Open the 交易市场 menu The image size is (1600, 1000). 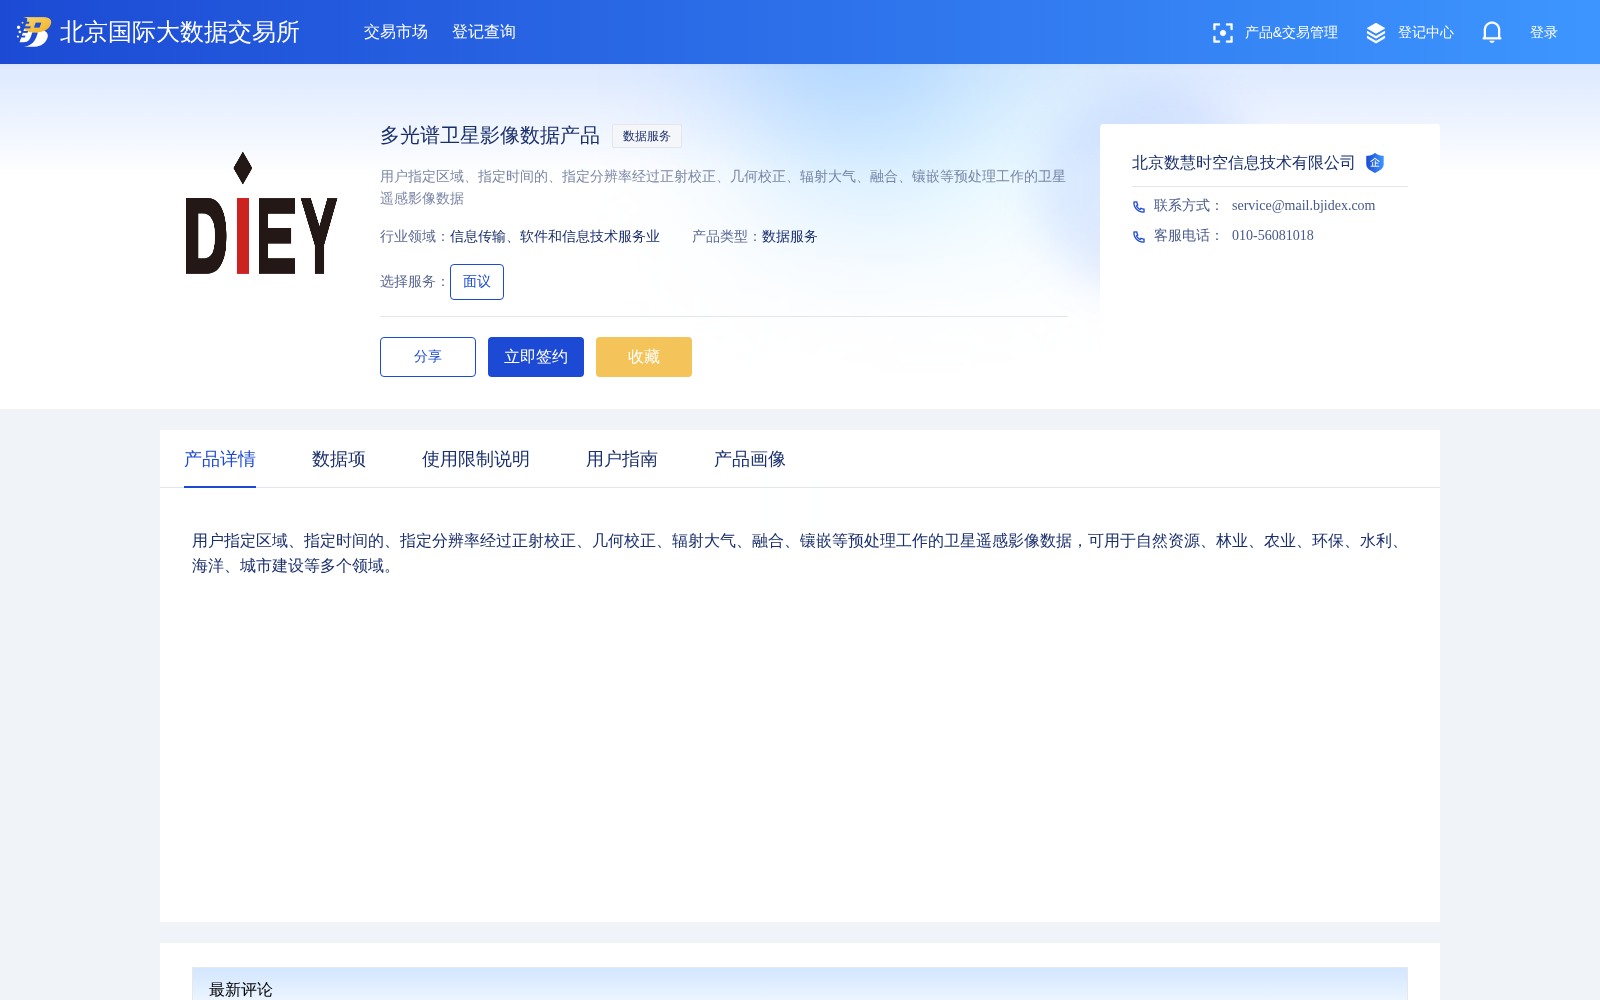coord(396,32)
